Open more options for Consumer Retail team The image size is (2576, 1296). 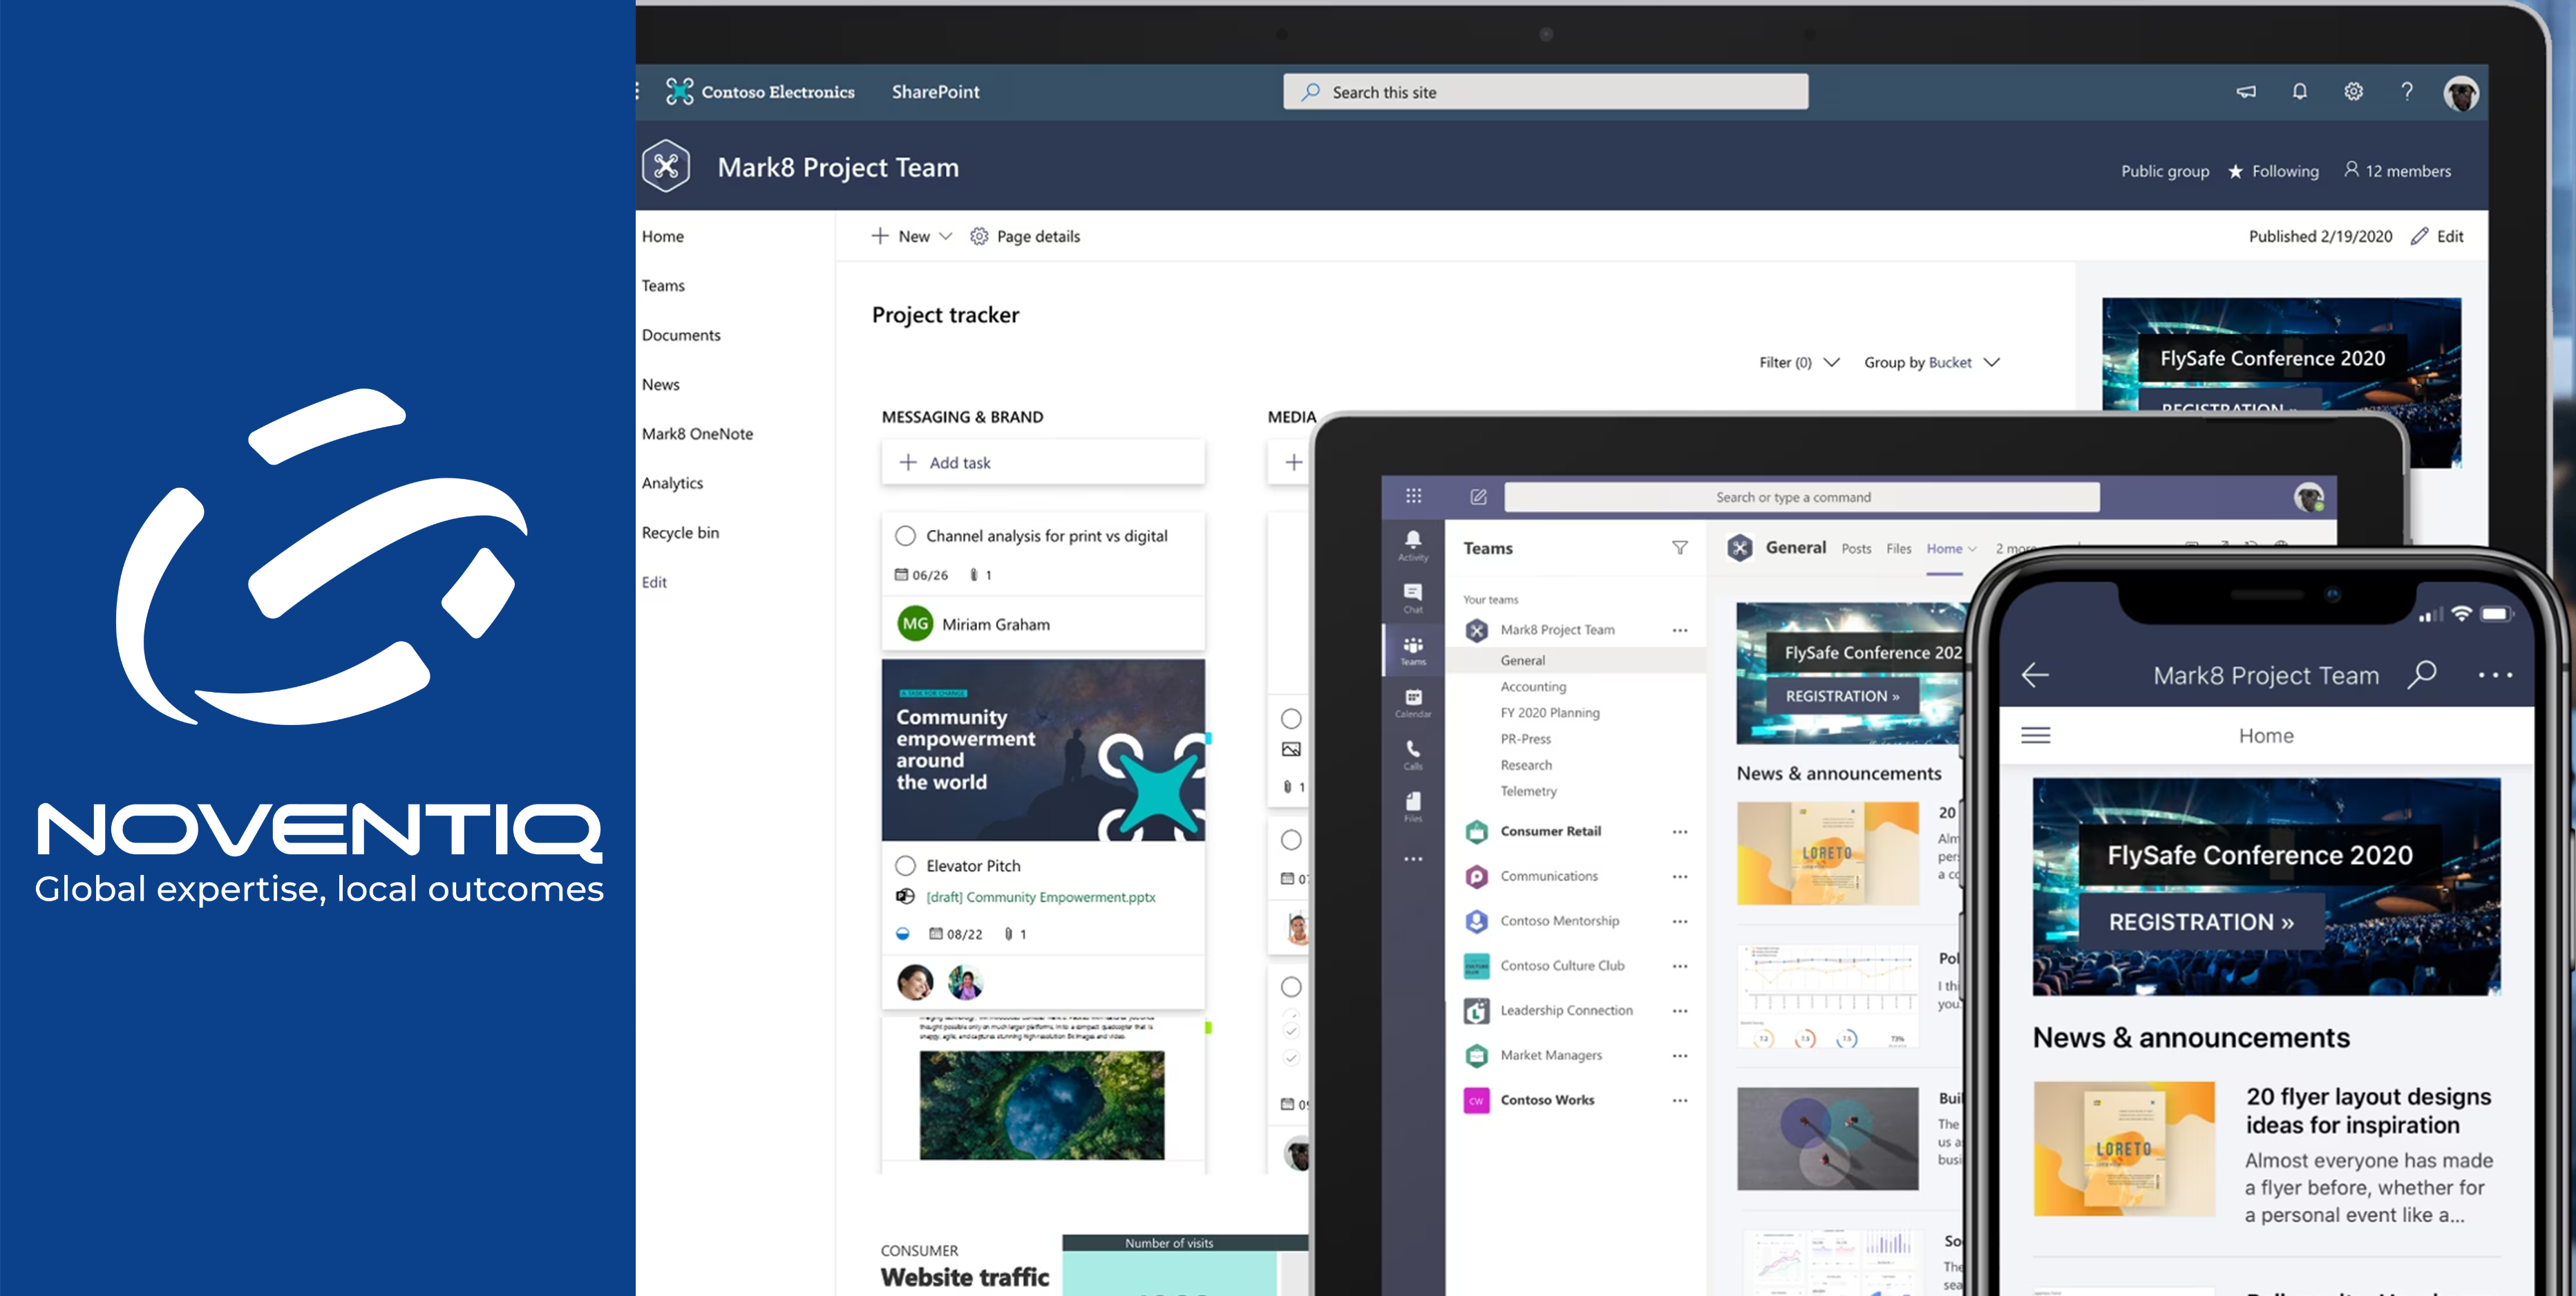pos(1680,832)
